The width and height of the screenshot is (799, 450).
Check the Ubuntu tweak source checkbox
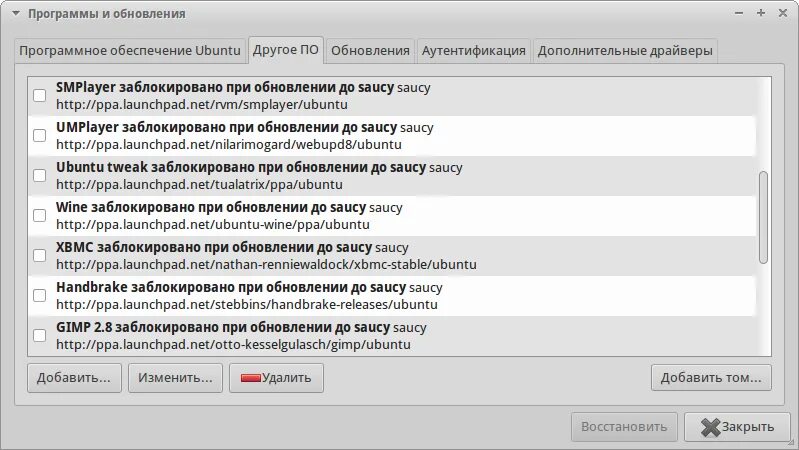click(x=40, y=175)
